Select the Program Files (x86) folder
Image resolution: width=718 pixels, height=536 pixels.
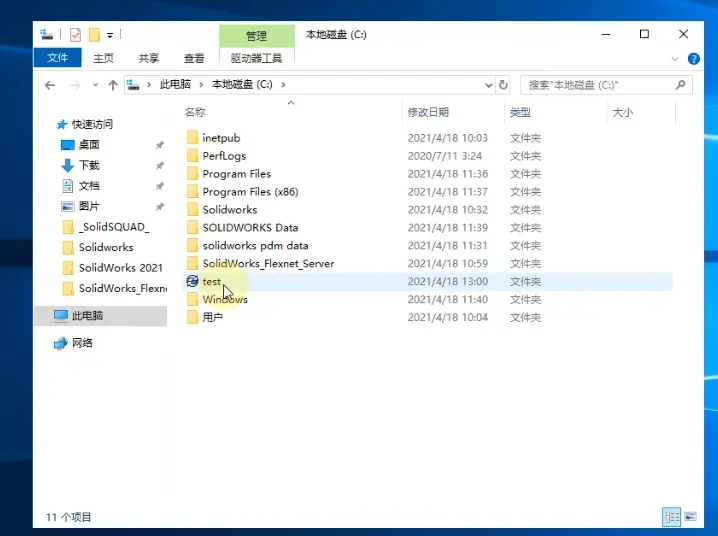[250, 192]
